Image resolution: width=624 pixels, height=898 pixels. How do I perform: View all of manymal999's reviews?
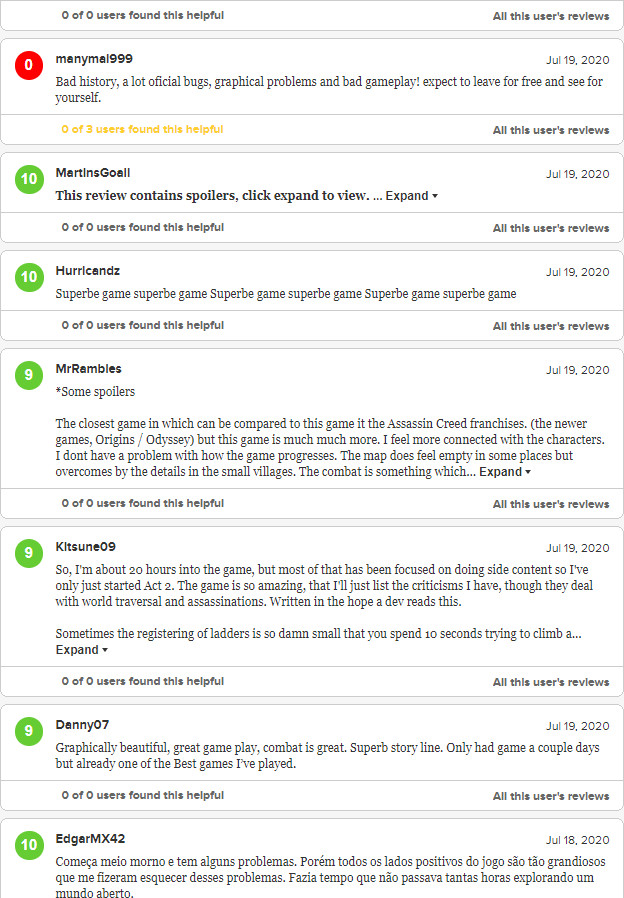coord(550,130)
